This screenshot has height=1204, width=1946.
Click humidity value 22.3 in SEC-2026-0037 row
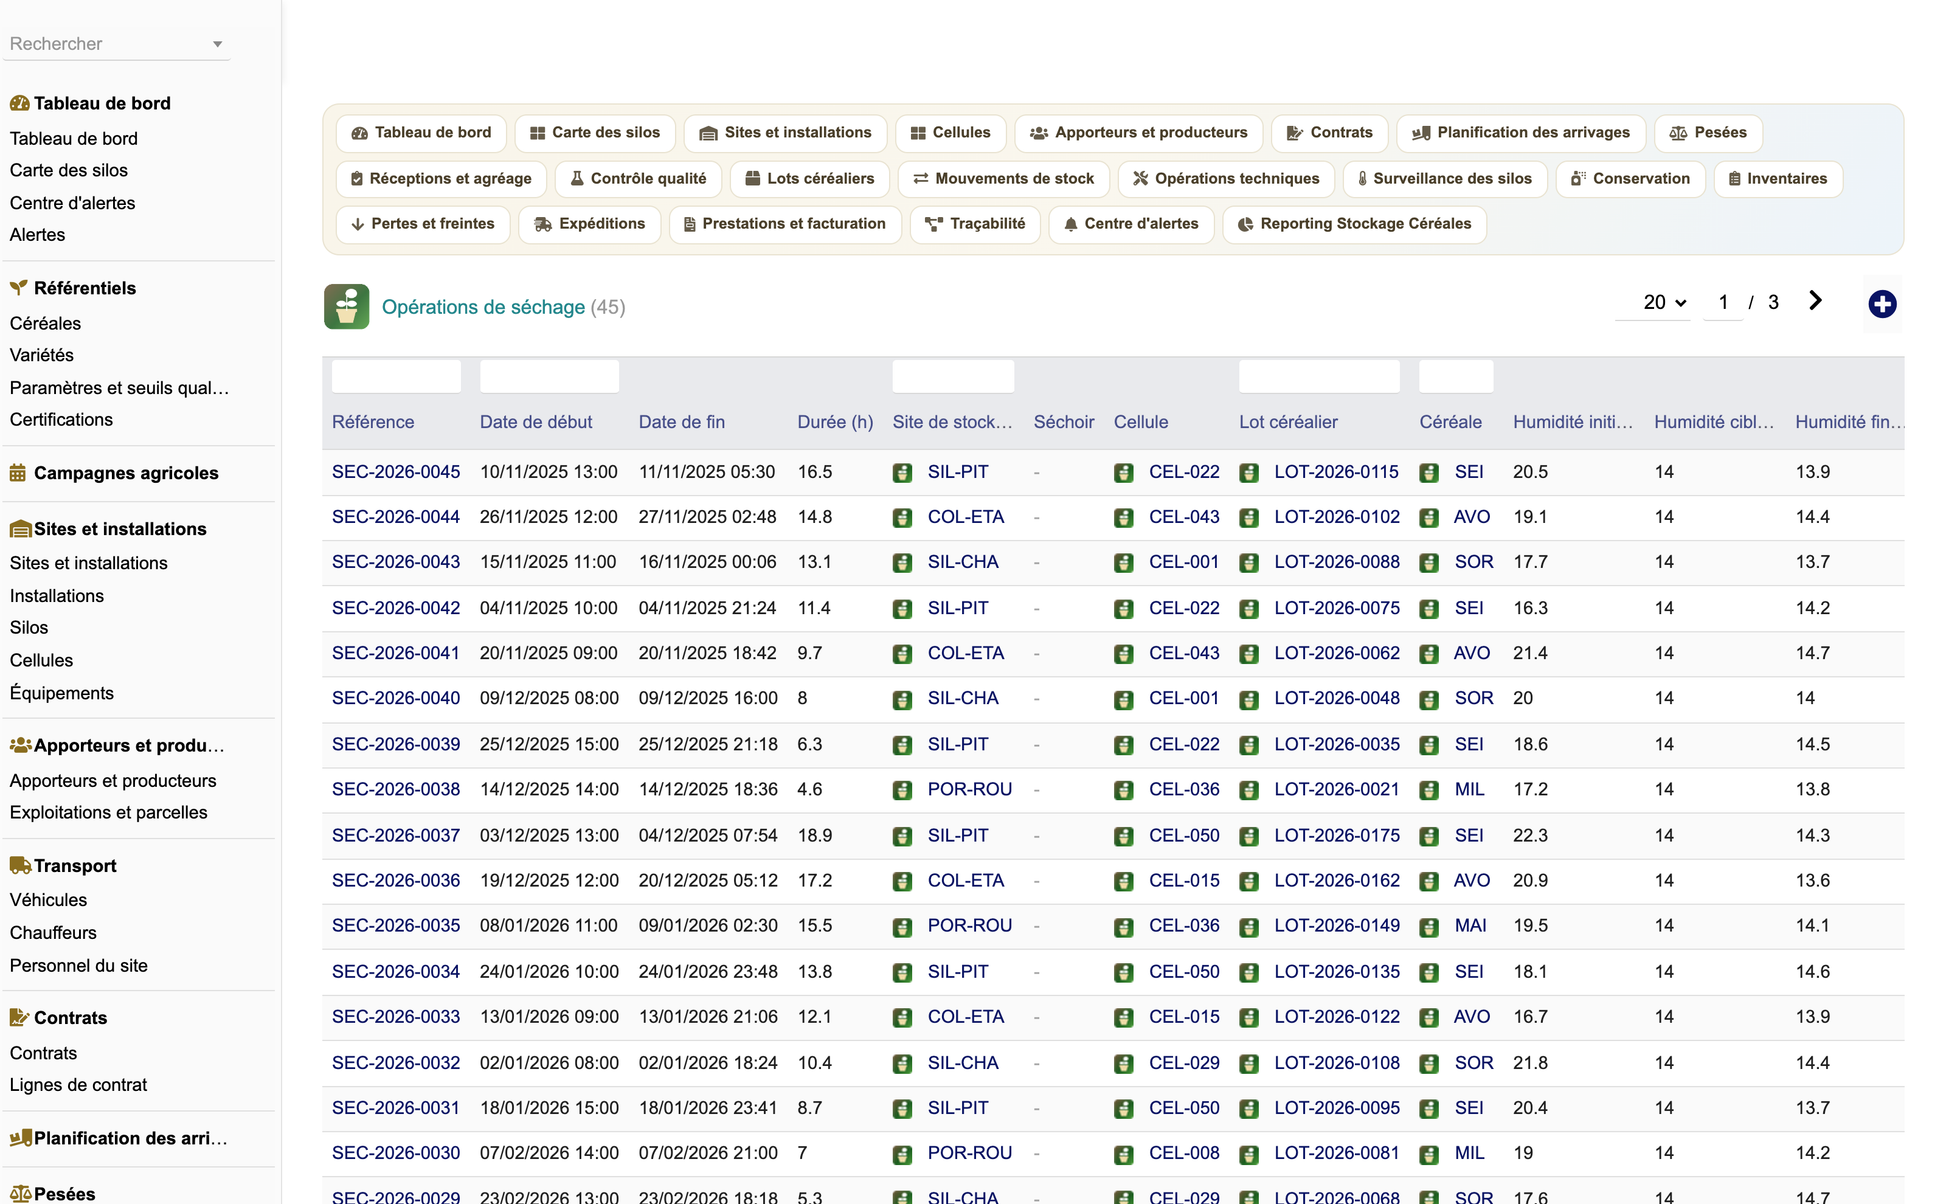(x=1530, y=835)
